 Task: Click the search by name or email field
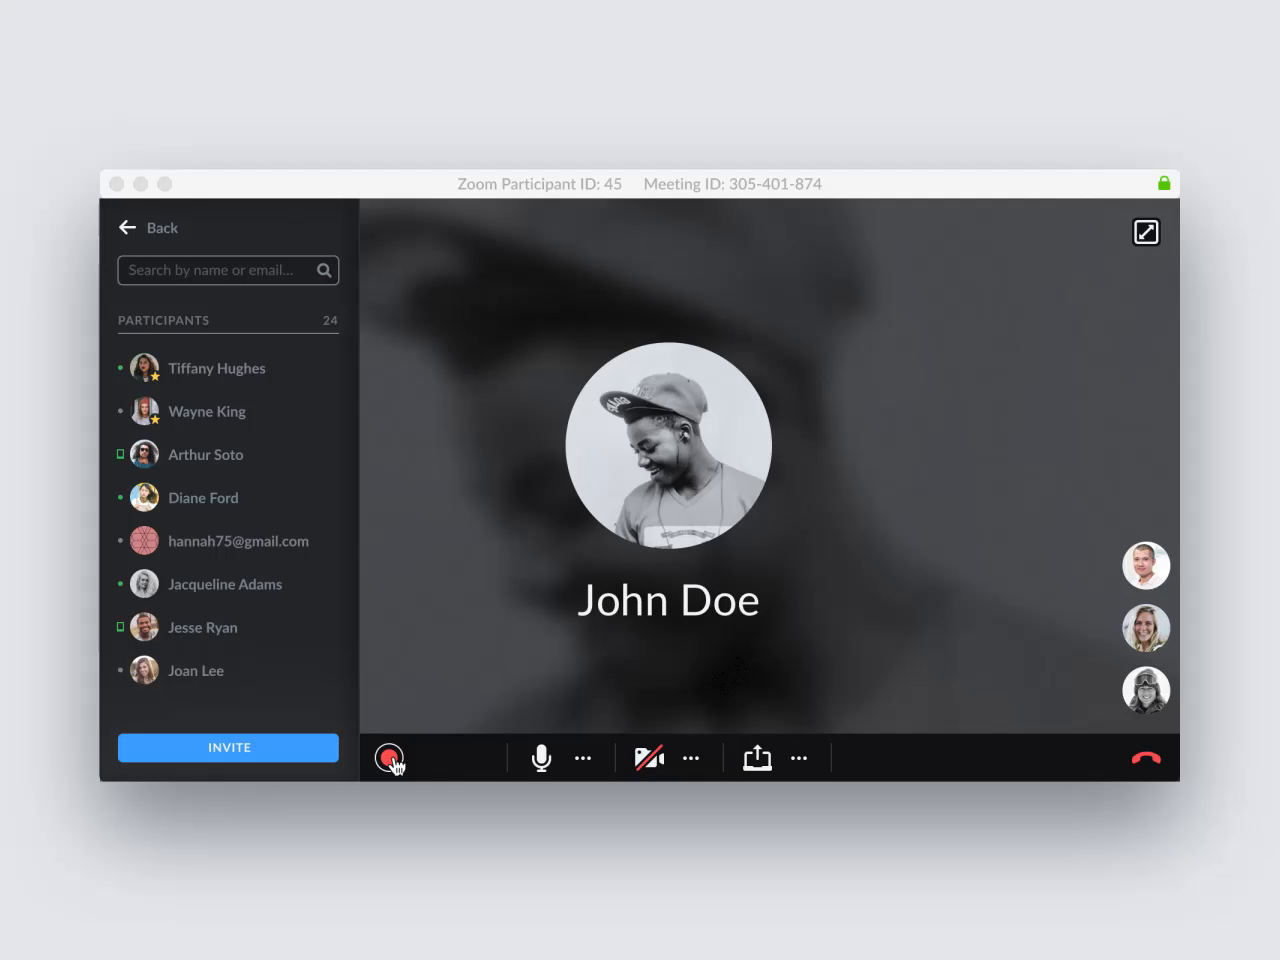215,270
